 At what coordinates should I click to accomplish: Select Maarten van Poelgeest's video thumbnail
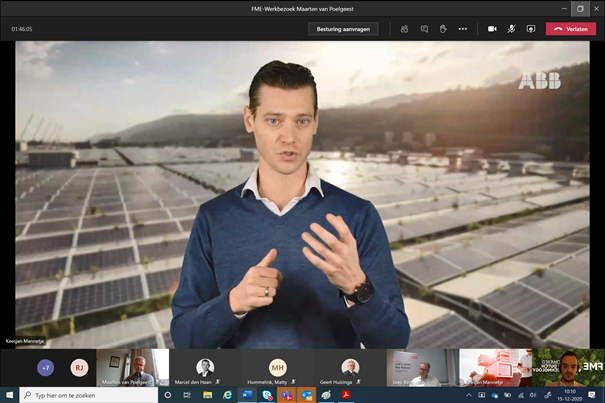(132, 368)
